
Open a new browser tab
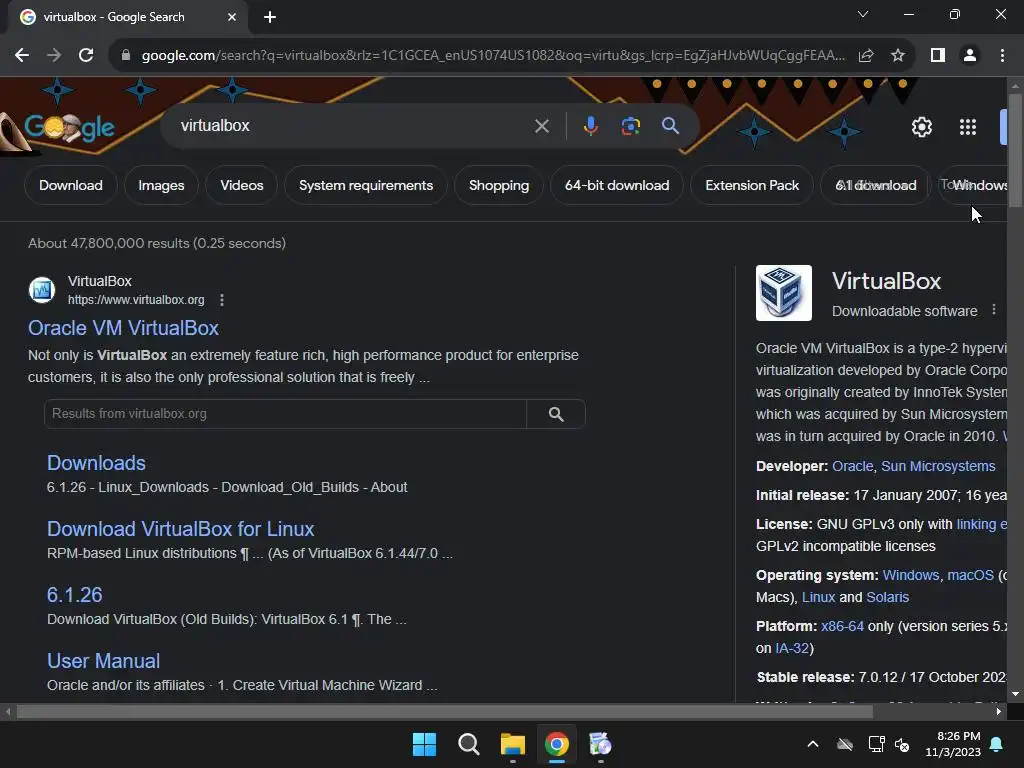pyautogui.click(x=270, y=17)
